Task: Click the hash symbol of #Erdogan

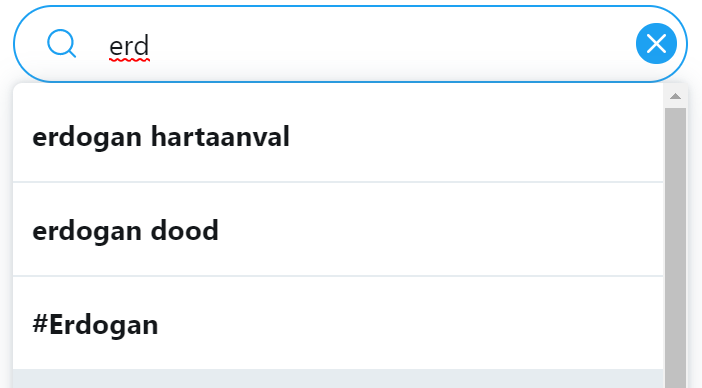Action: click(x=40, y=324)
